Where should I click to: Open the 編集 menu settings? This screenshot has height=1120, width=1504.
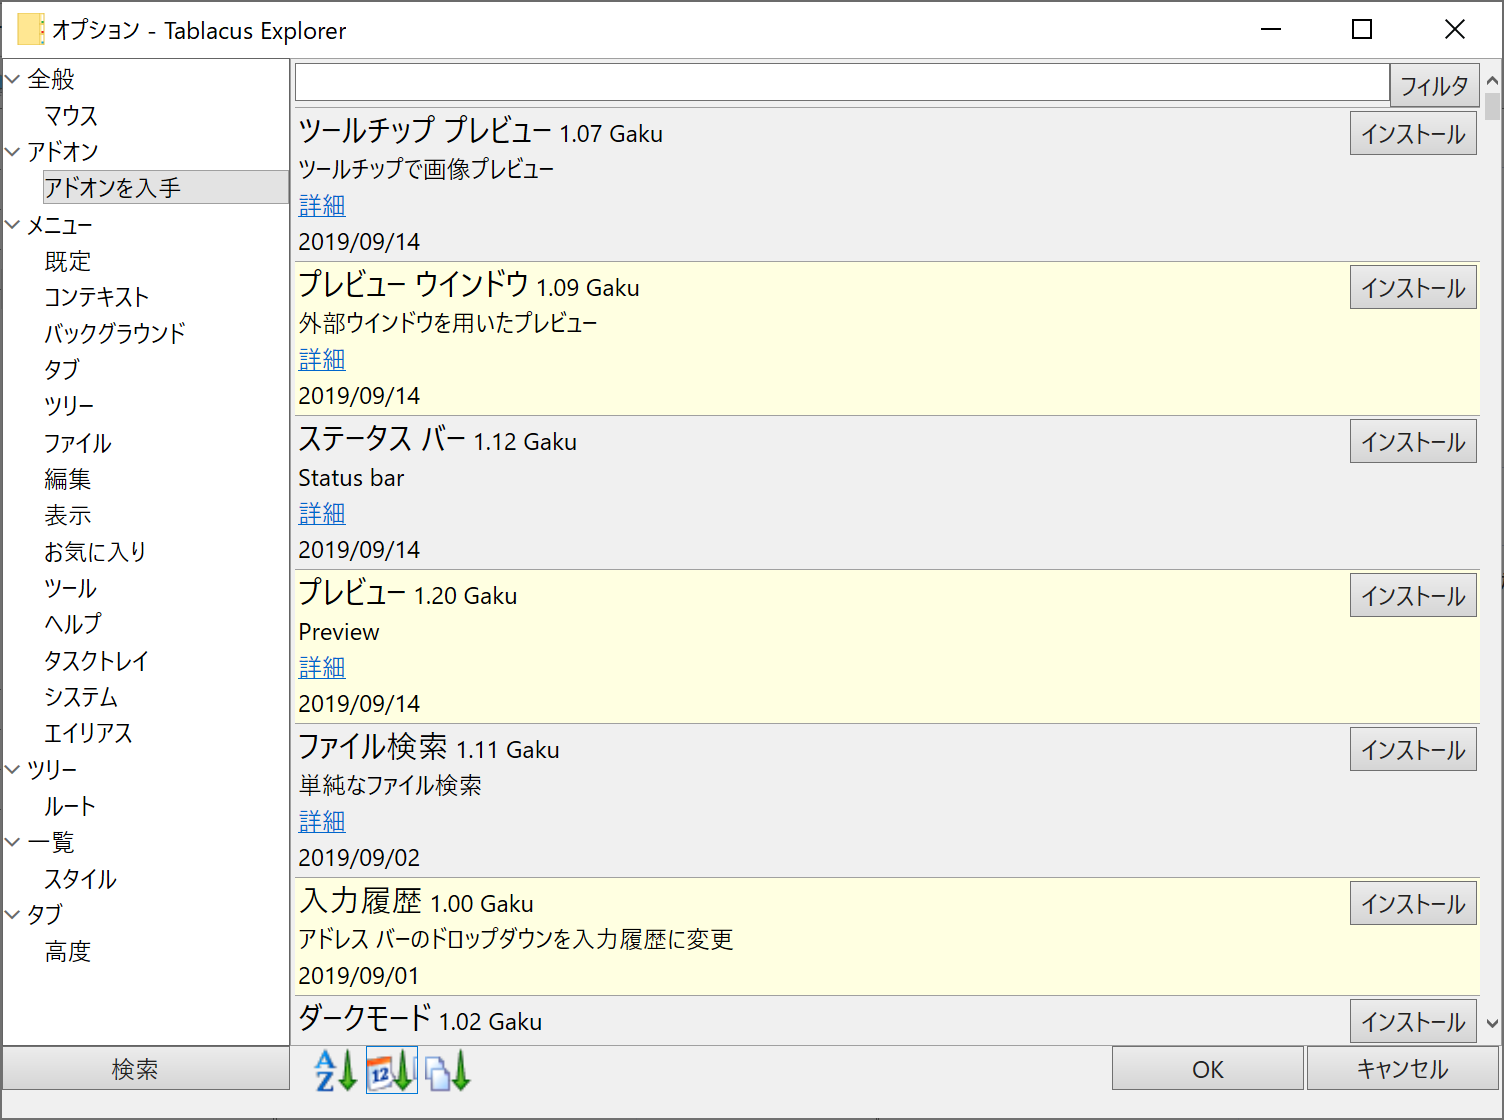click(68, 479)
